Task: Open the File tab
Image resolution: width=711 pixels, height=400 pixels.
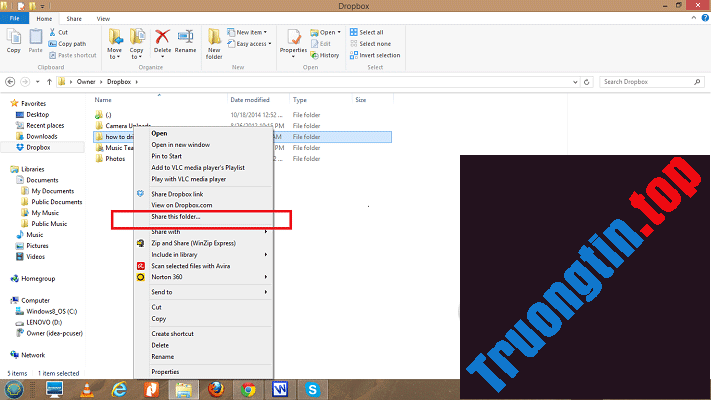Action: coord(15,19)
